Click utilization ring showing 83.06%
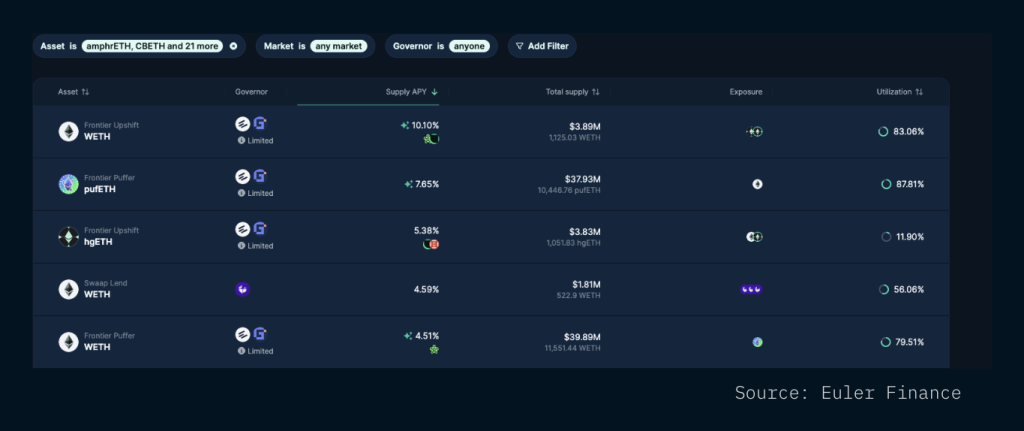Screen dimensions: 1024x431 (x=883, y=132)
